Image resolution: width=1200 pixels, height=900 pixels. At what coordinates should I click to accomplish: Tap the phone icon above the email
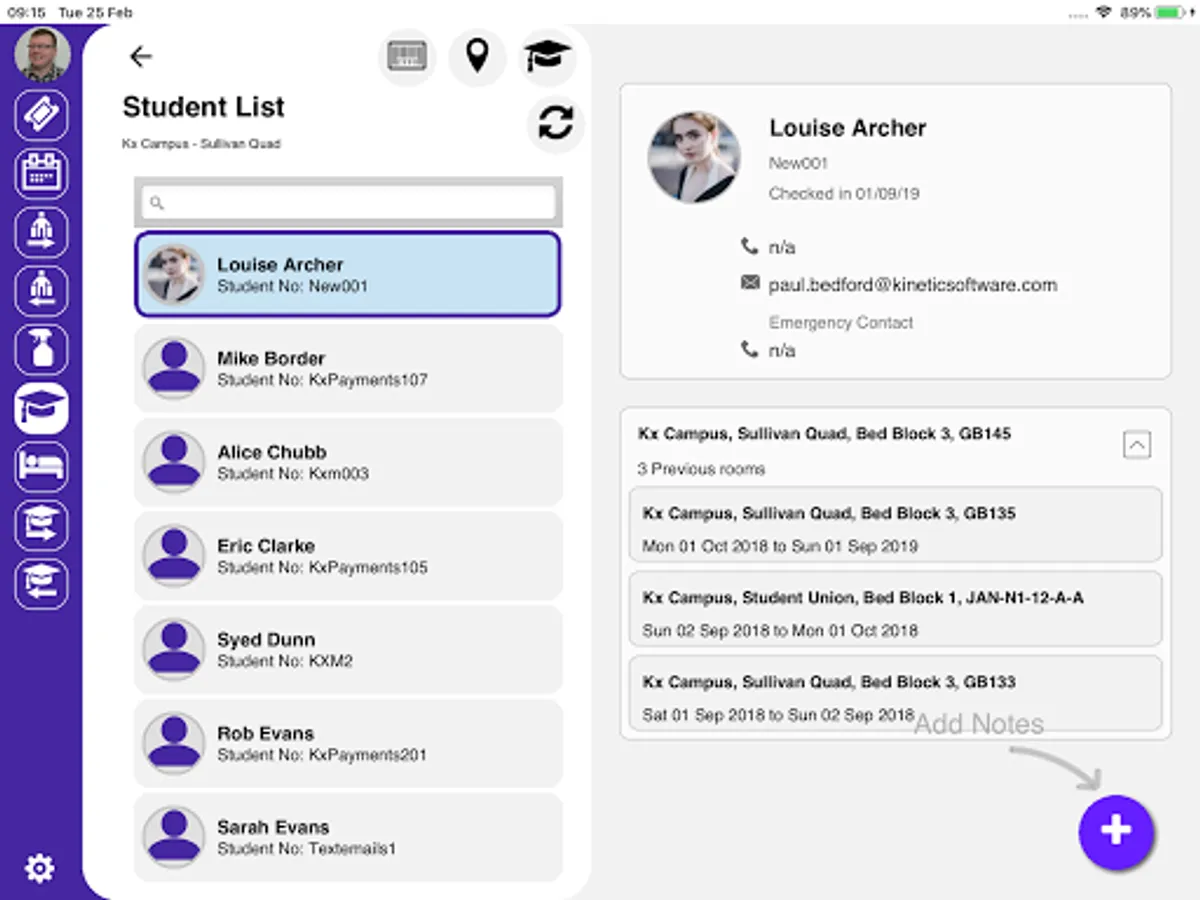pos(750,245)
